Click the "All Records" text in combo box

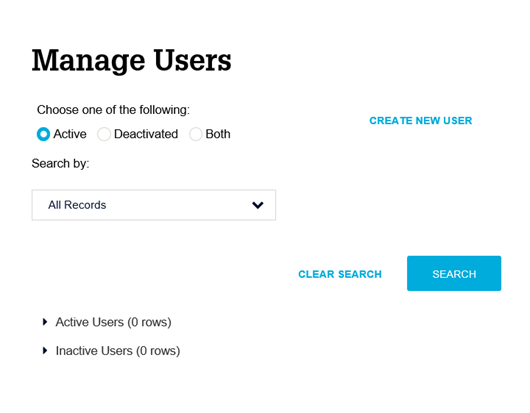pos(77,205)
